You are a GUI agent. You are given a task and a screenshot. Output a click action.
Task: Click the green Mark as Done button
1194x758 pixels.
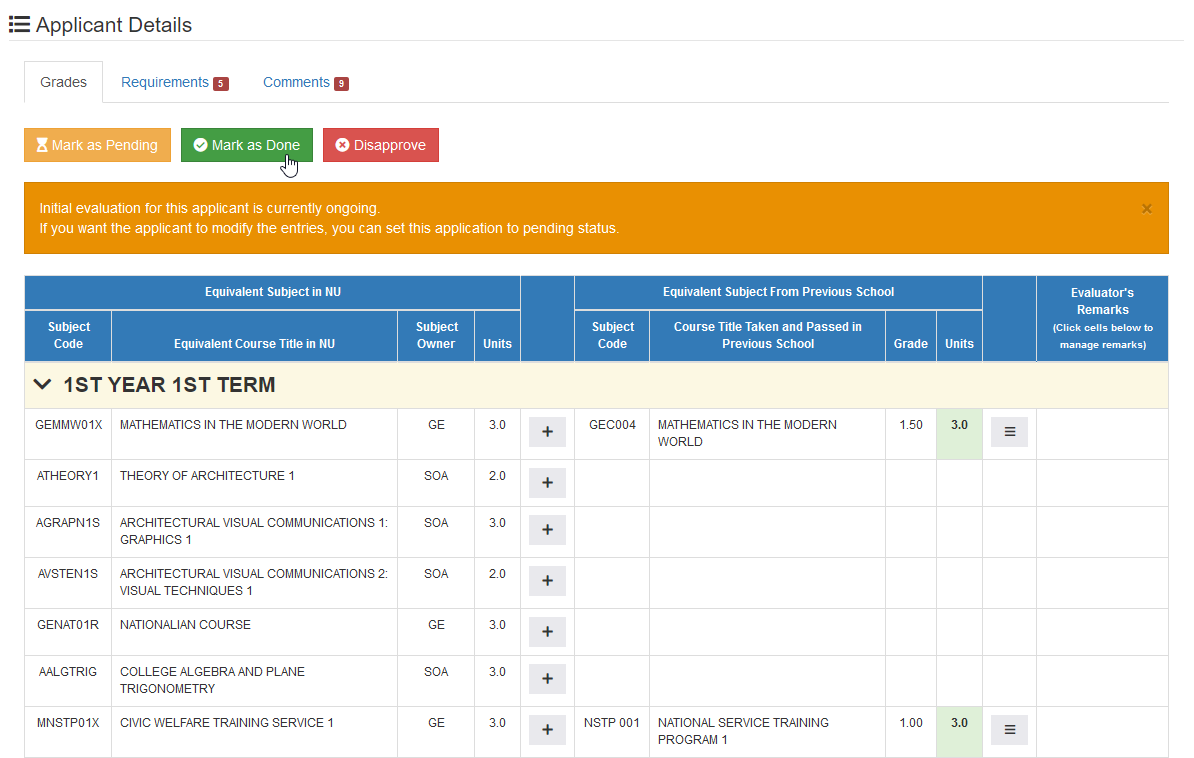(x=247, y=145)
